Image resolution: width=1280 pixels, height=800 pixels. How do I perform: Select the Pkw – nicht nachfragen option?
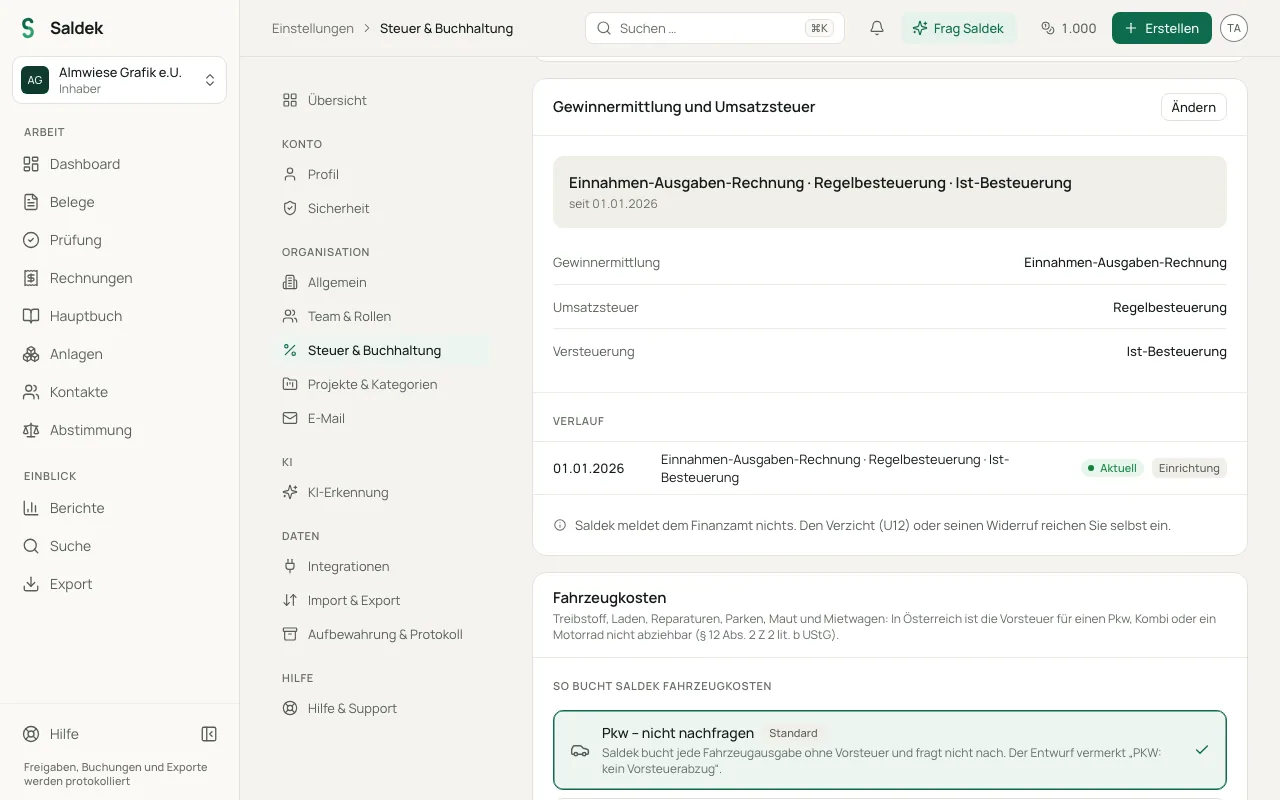890,750
